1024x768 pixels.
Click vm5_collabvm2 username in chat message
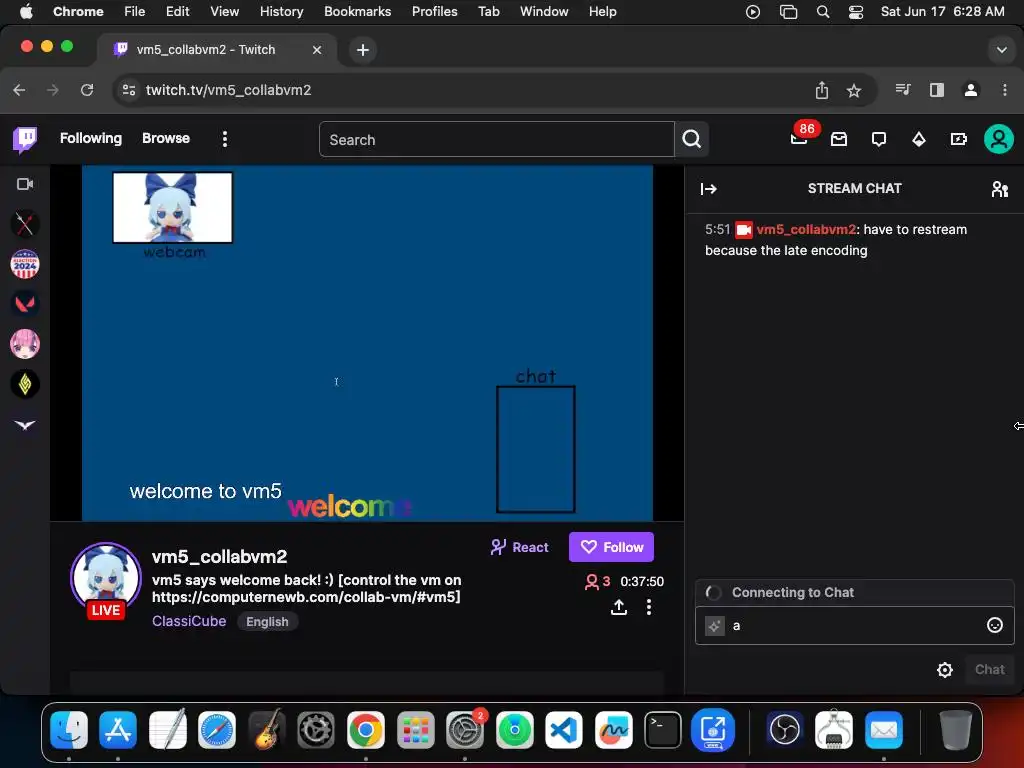[x=806, y=229]
